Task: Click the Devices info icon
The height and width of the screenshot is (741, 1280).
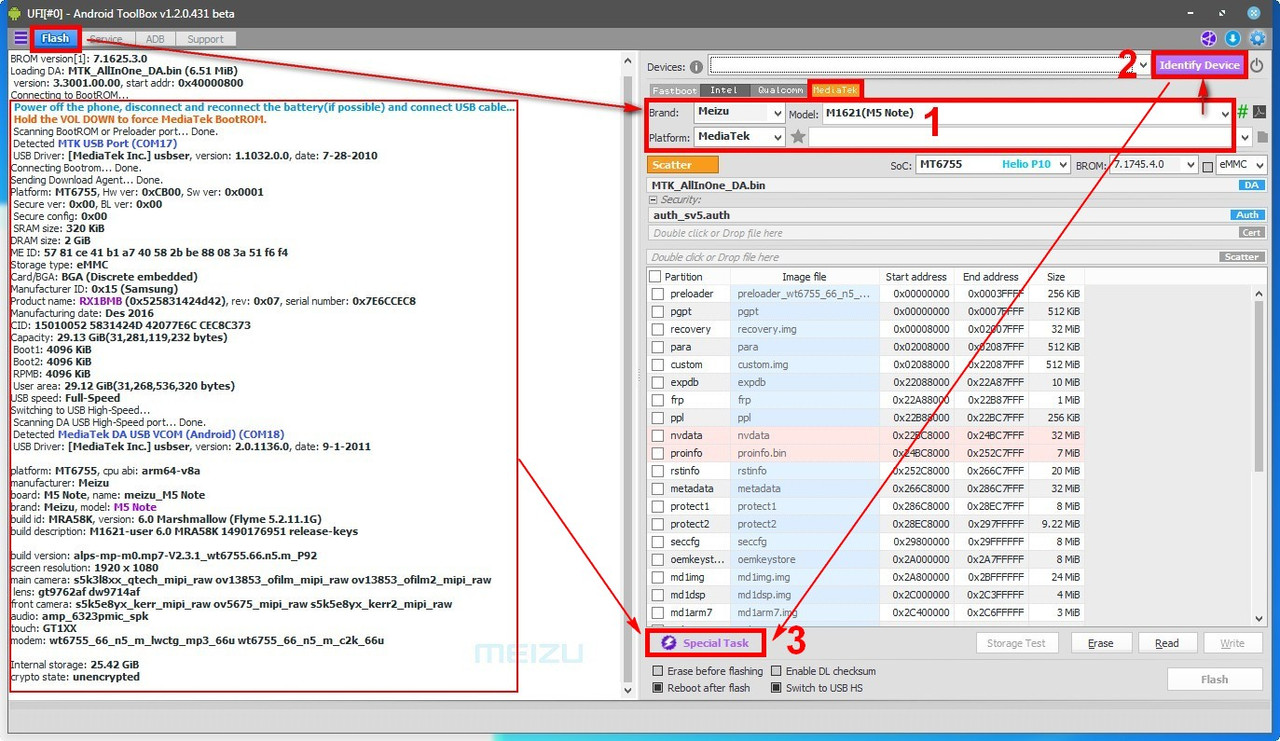Action: click(696, 67)
